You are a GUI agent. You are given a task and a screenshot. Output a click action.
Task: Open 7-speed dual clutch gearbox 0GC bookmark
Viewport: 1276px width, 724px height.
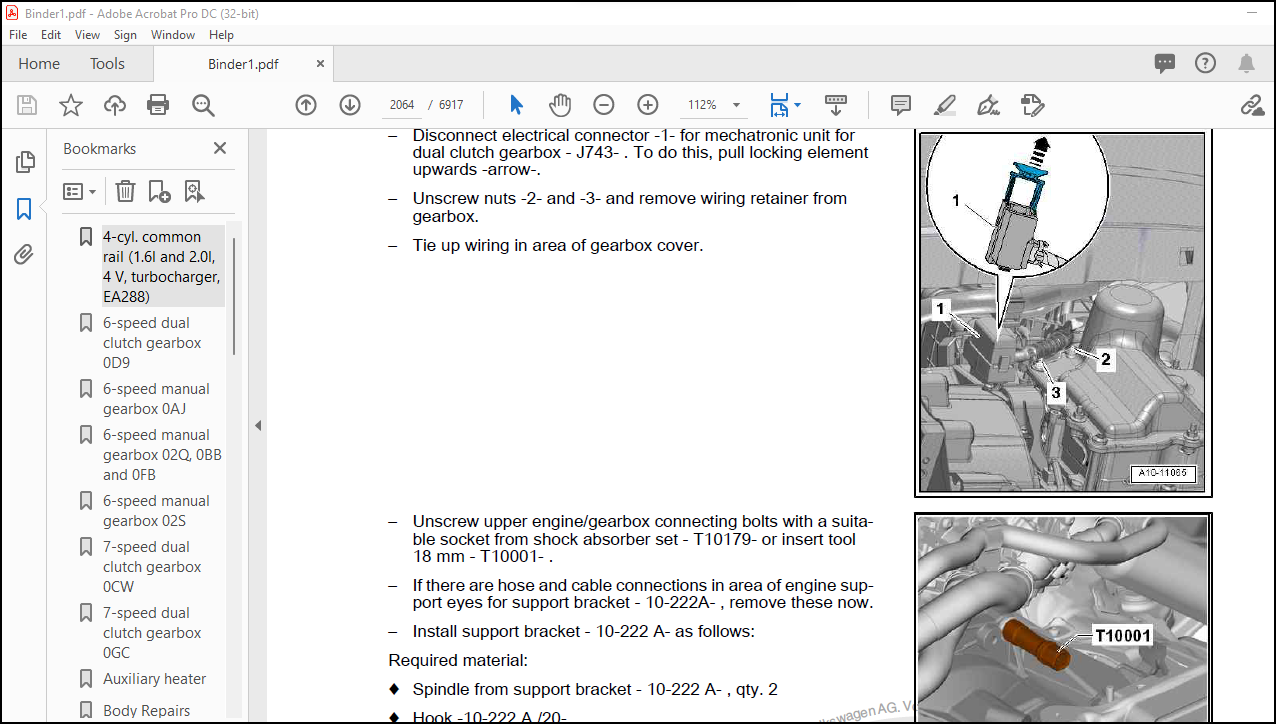tap(152, 632)
